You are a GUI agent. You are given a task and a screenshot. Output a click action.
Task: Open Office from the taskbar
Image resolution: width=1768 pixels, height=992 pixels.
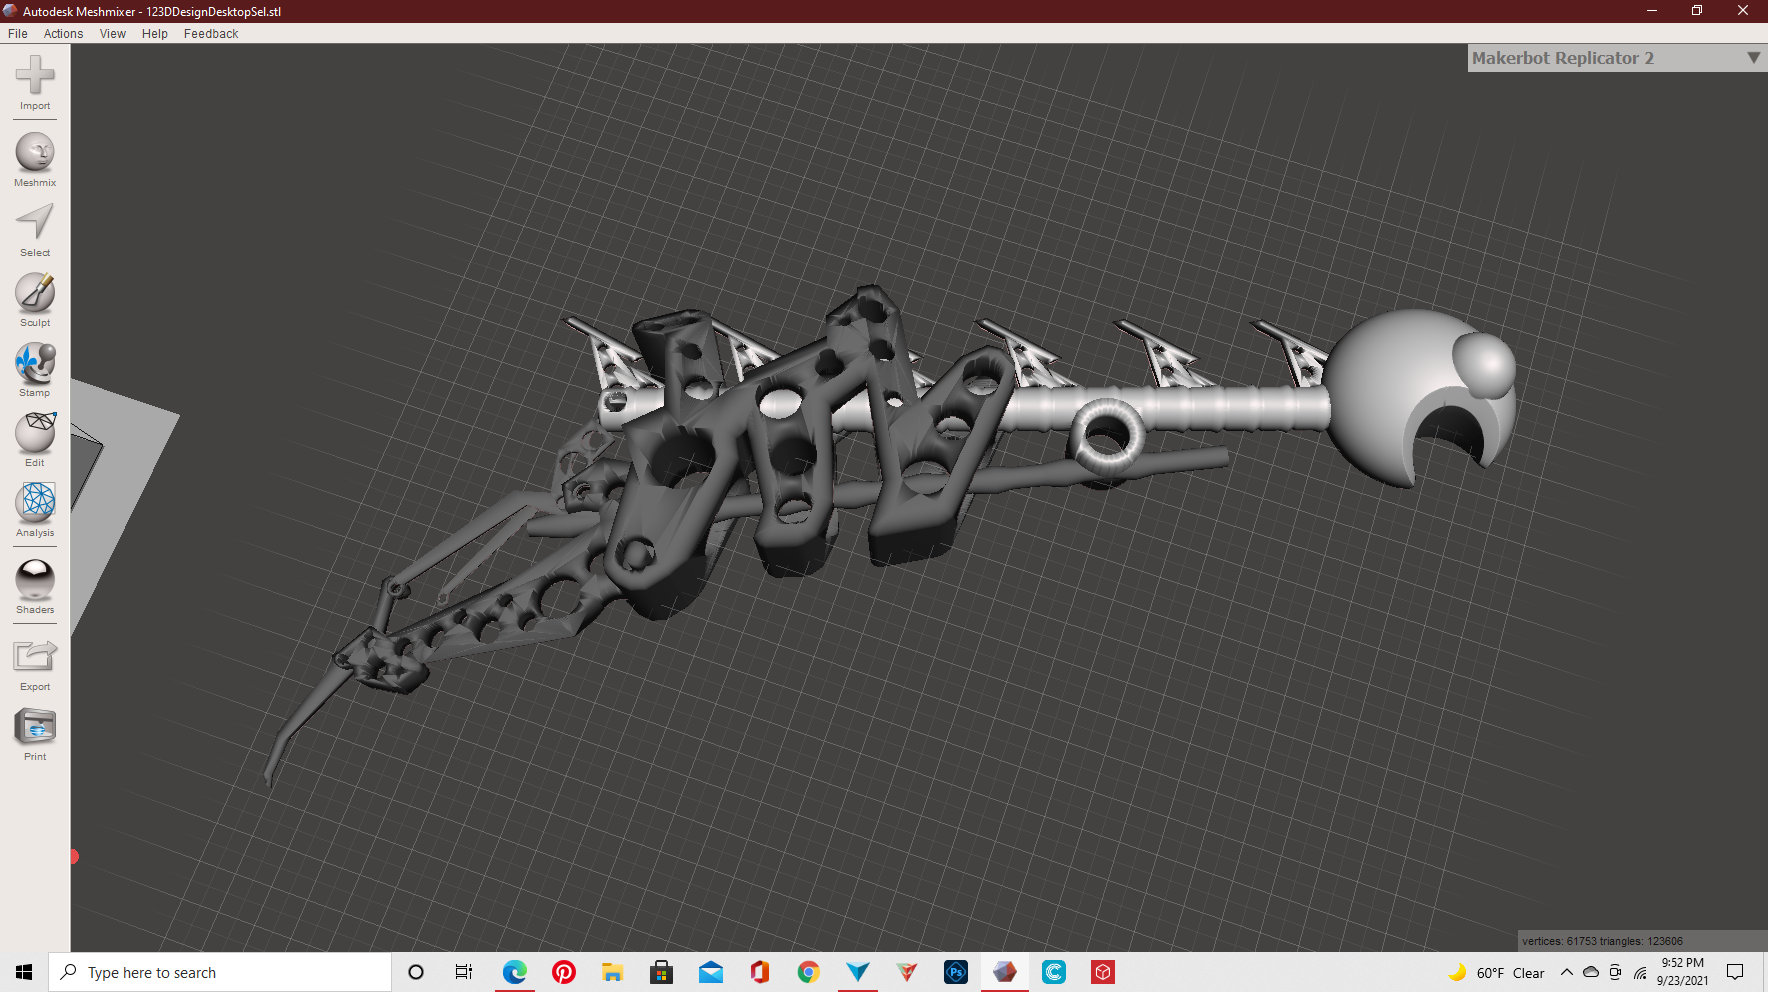click(760, 972)
